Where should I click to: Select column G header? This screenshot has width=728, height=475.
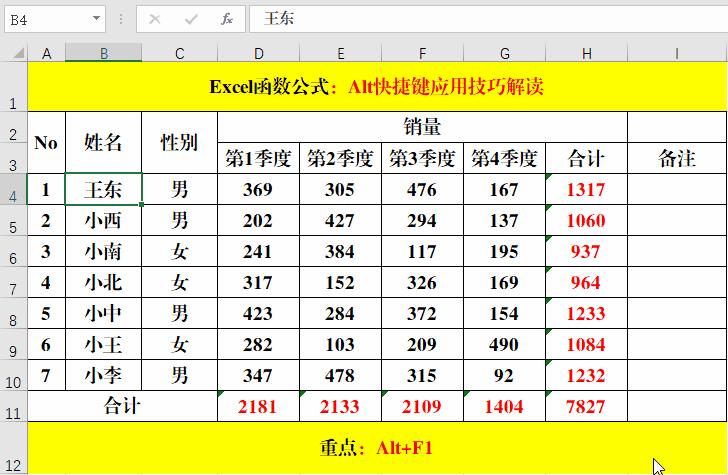pyautogui.click(x=504, y=53)
